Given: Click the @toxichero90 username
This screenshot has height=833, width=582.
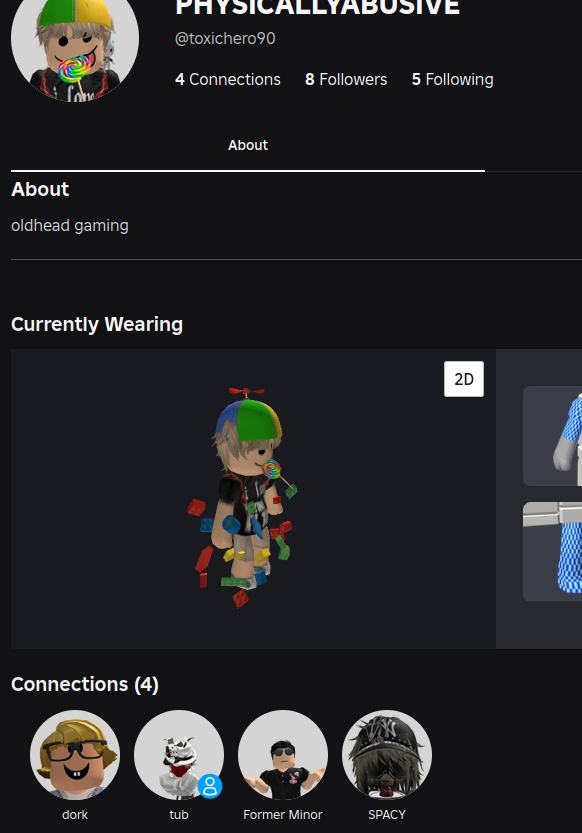Looking at the screenshot, I should click(x=225, y=38).
